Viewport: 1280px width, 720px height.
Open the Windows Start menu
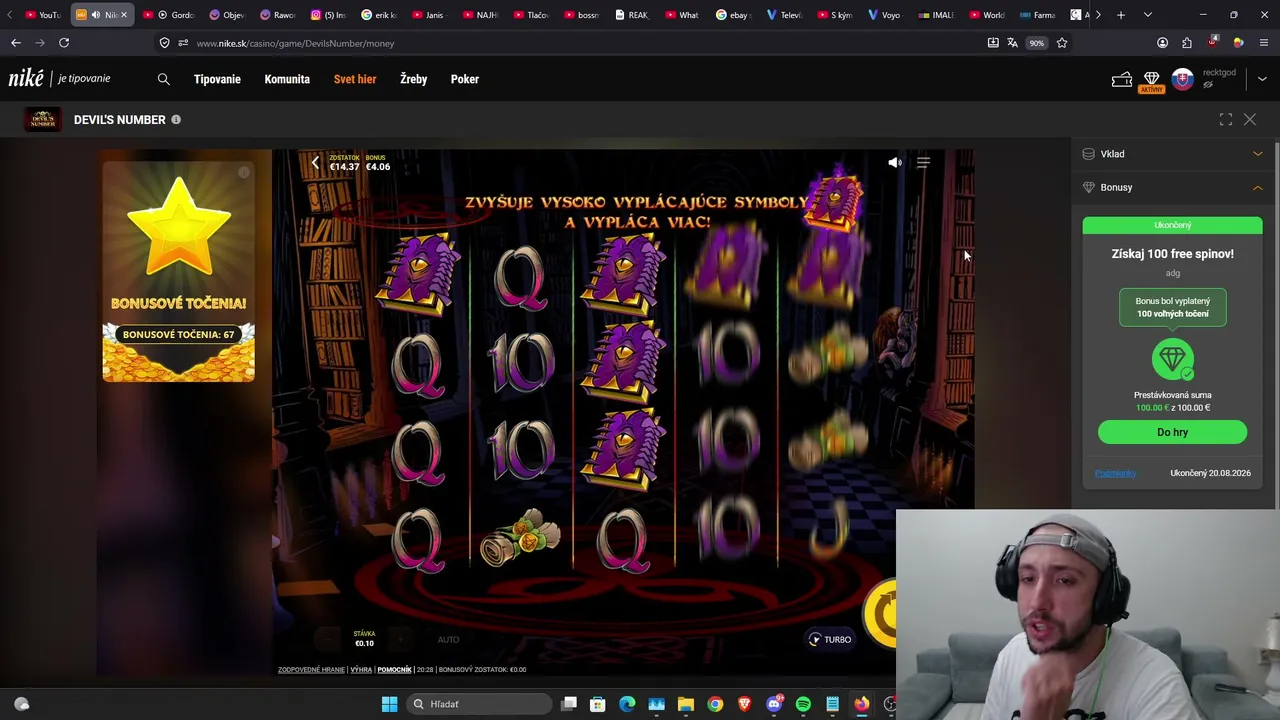390,704
